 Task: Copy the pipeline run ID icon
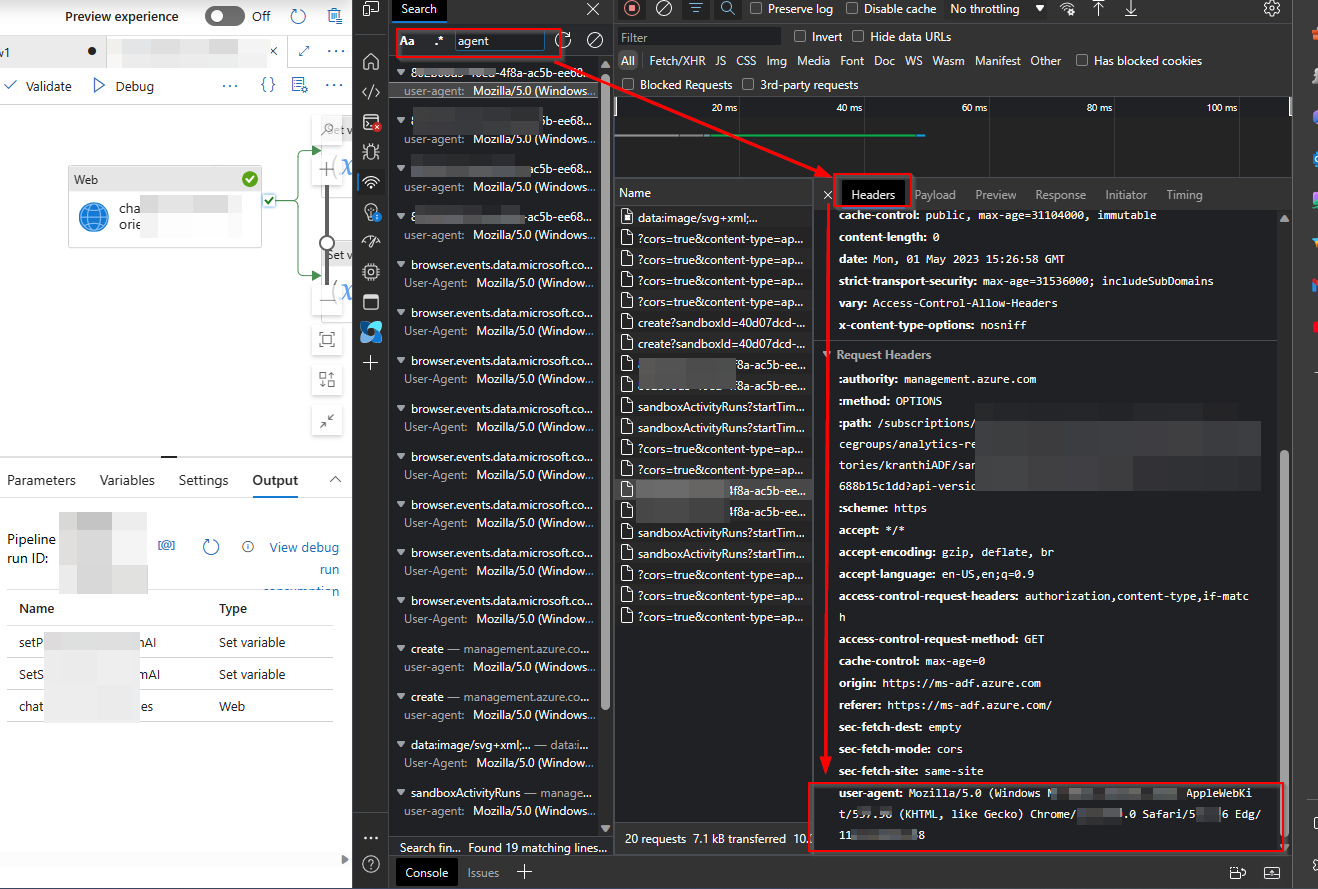tap(167, 546)
